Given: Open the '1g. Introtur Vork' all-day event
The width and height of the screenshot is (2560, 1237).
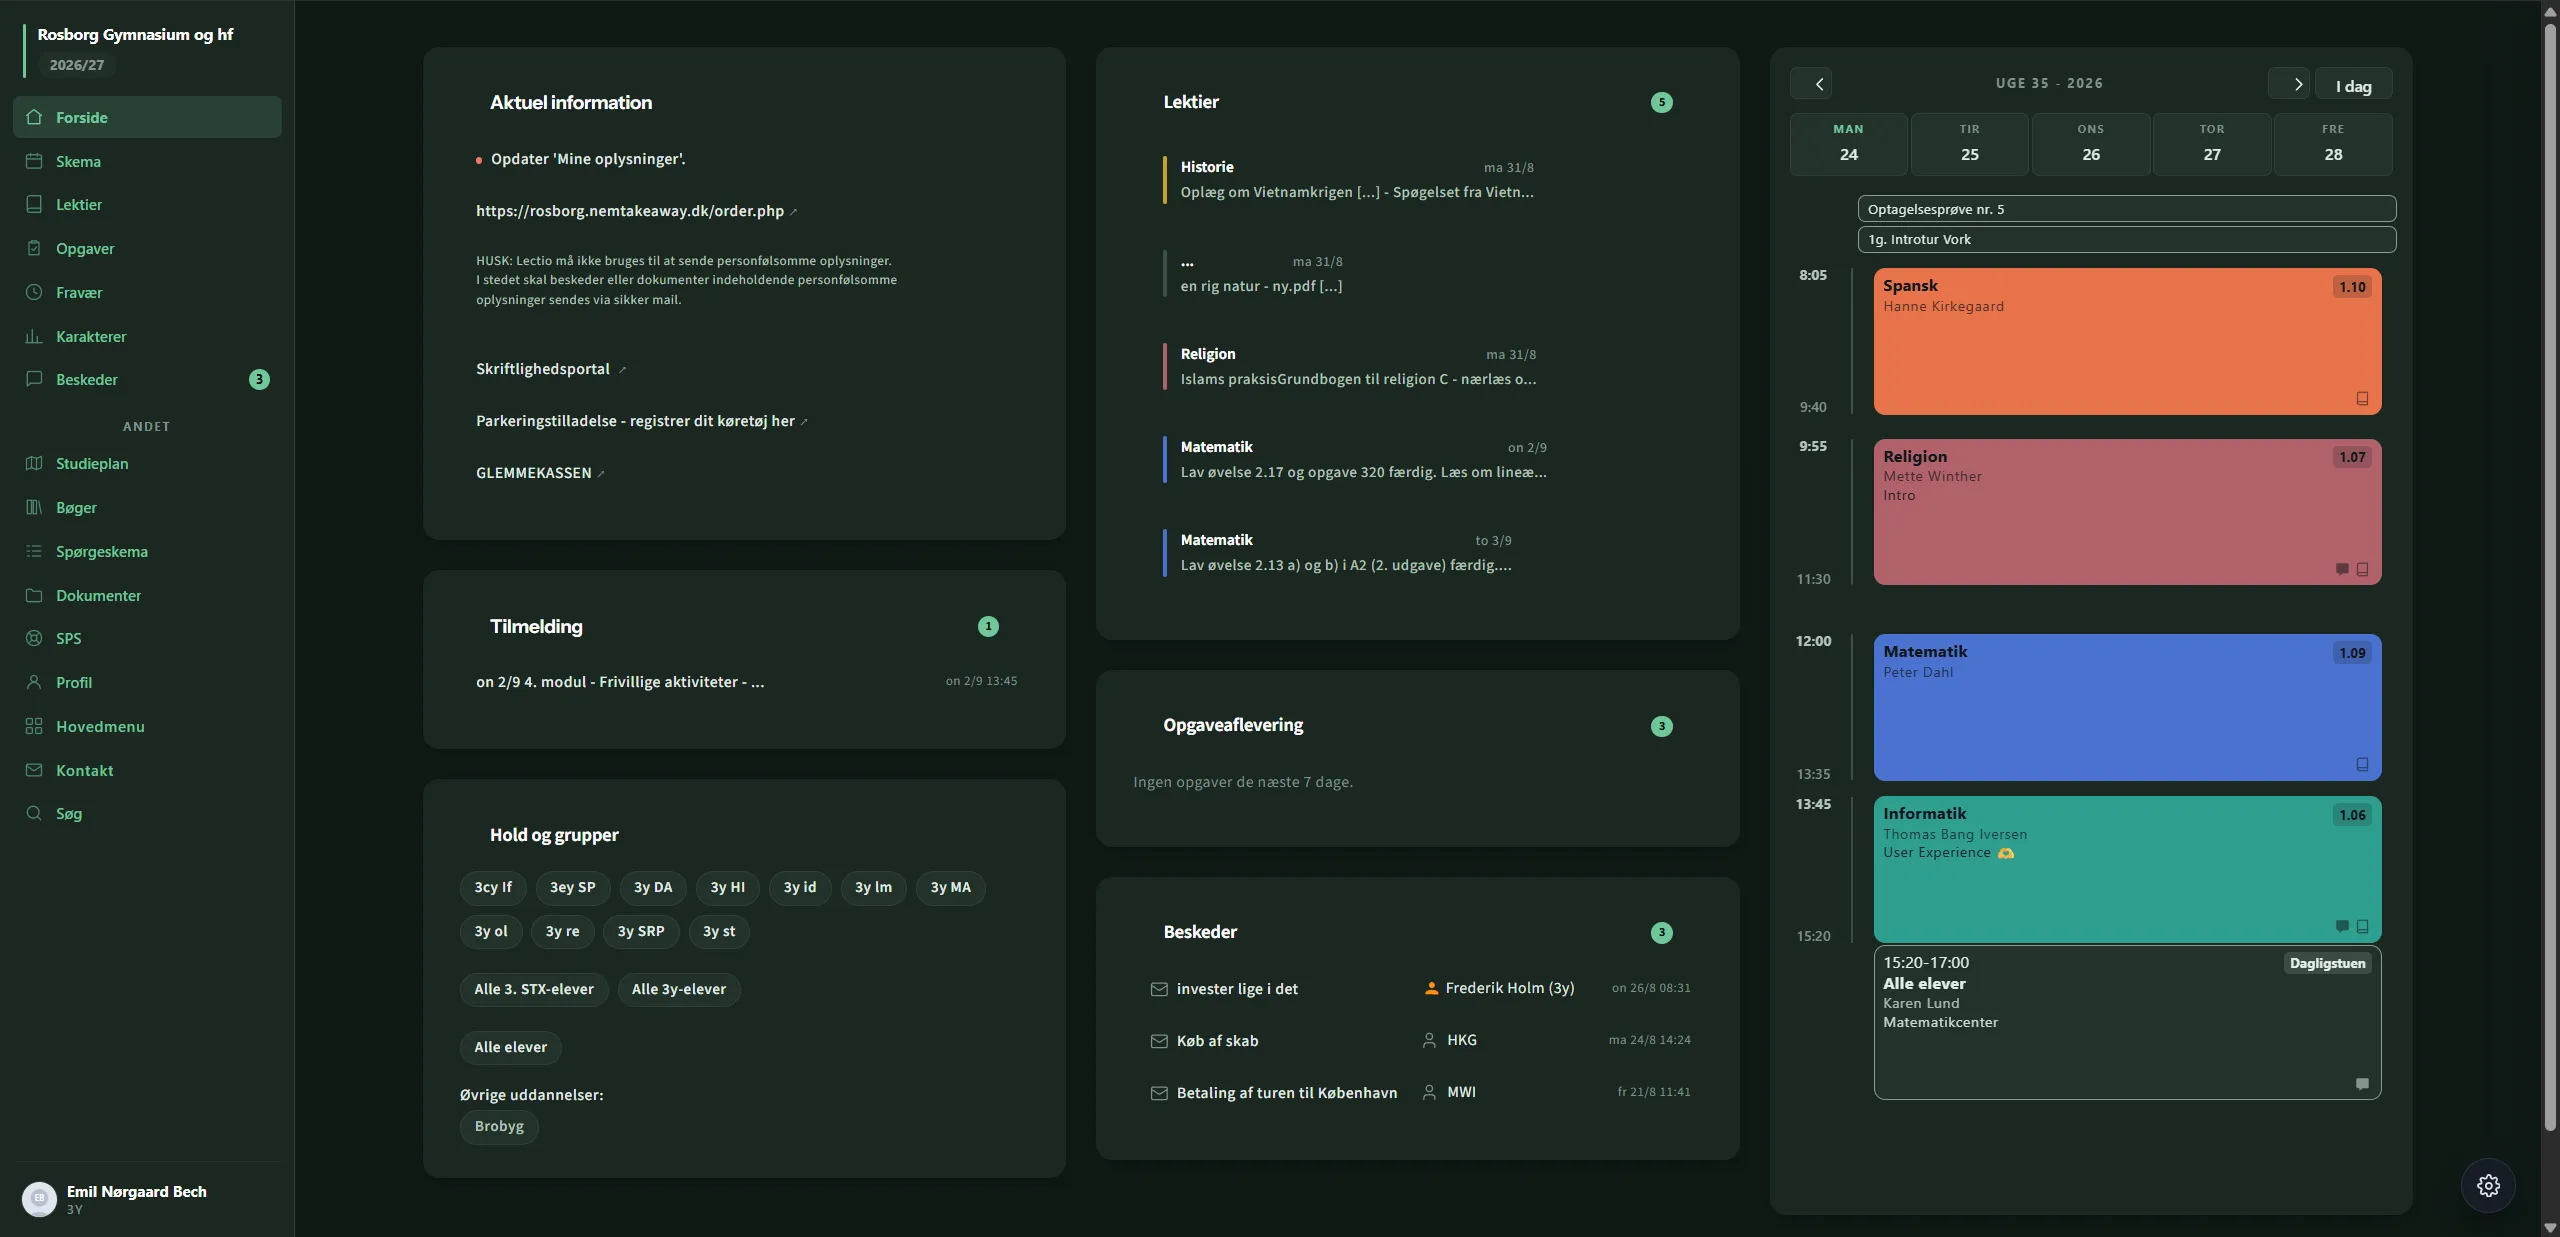Looking at the screenshot, I should 2127,239.
